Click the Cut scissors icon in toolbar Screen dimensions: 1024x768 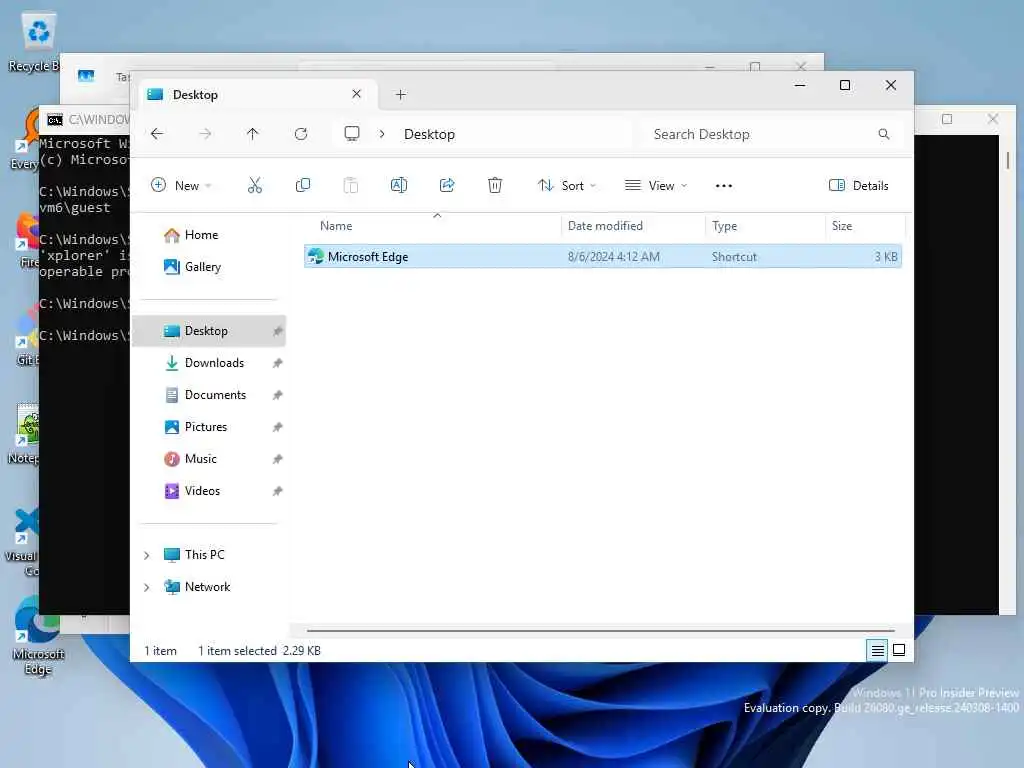pos(255,185)
